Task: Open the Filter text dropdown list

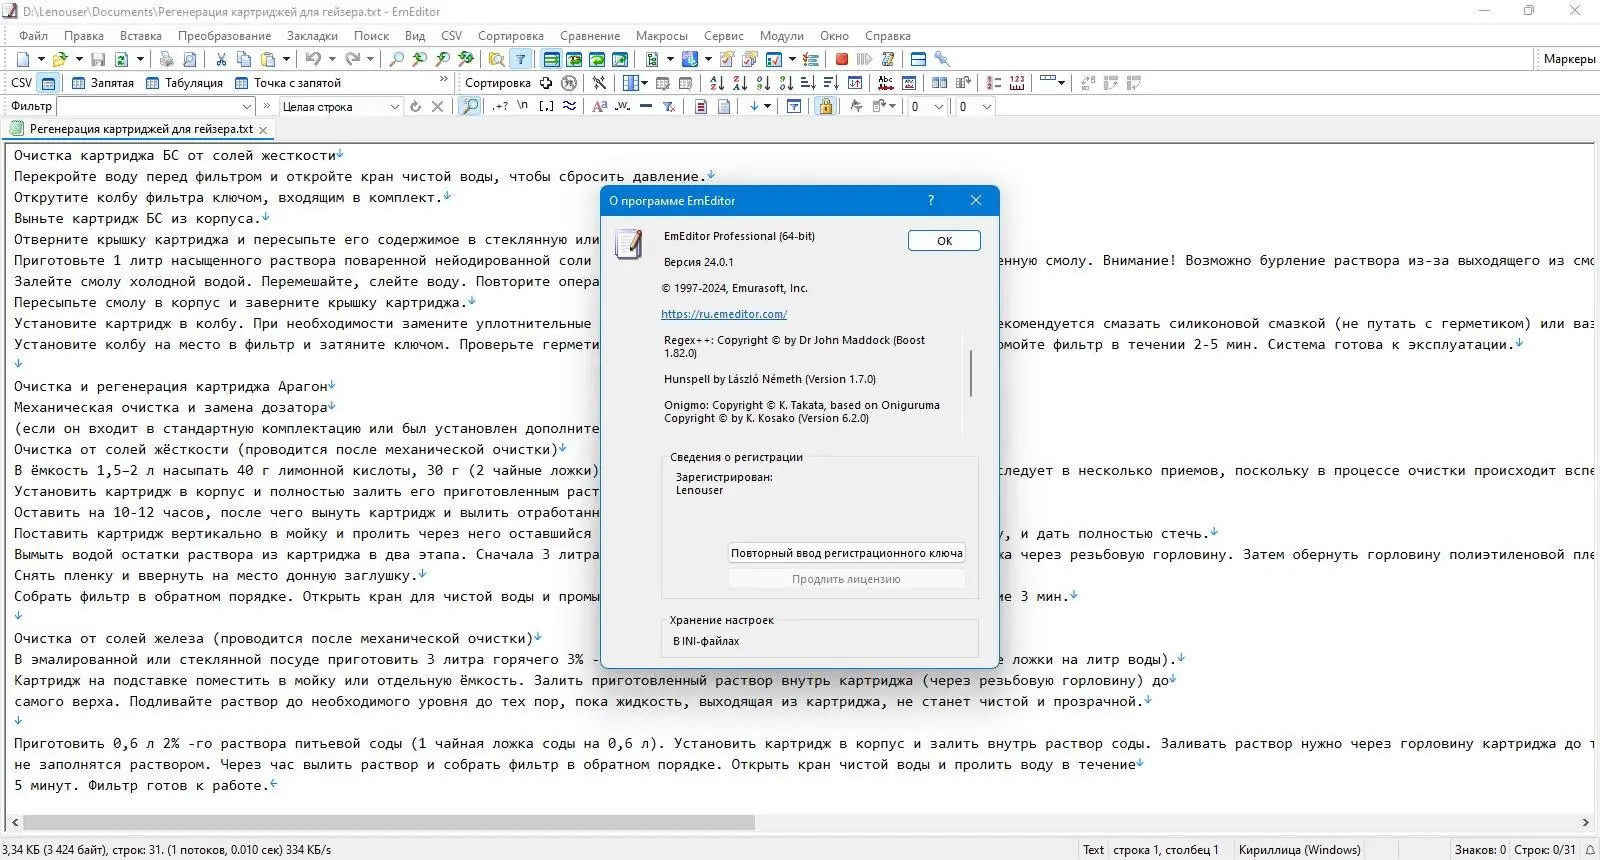Action: [x=246, y=106]
